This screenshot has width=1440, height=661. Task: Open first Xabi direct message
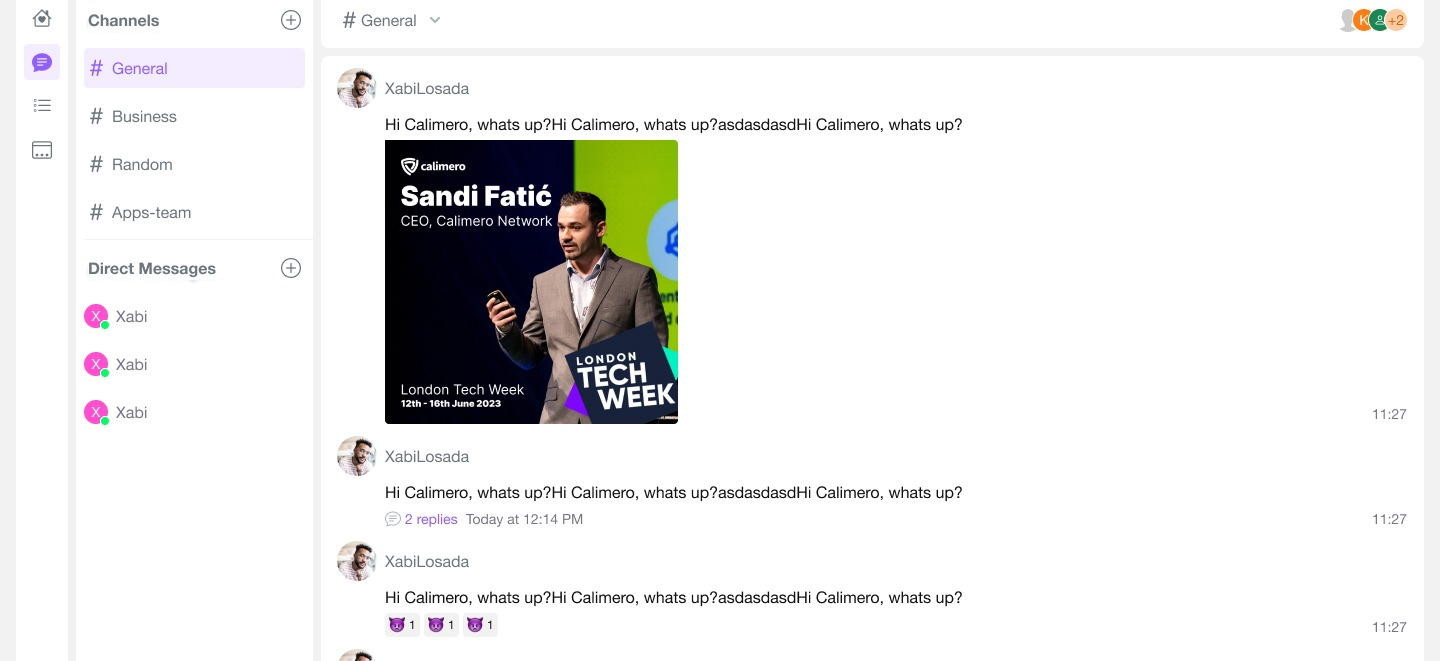pyautogui.click(x=131, y=316)
